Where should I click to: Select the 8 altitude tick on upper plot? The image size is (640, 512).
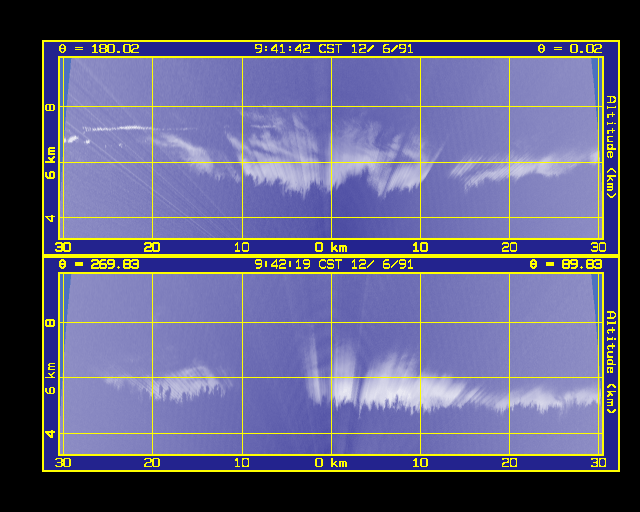click(x=50, y=107)
